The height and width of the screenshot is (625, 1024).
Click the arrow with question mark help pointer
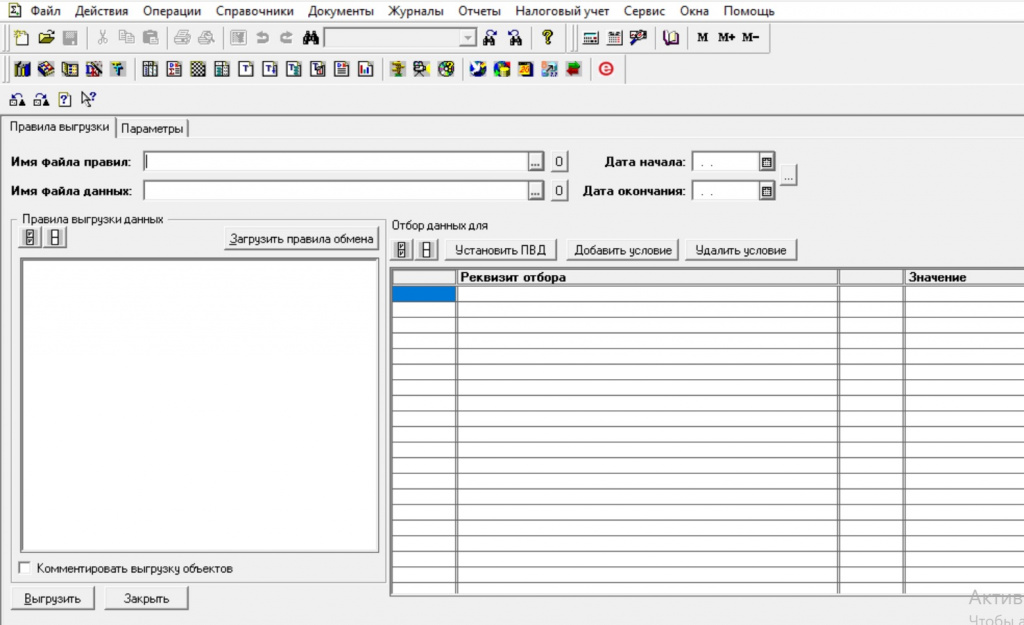tap(88, 99)
